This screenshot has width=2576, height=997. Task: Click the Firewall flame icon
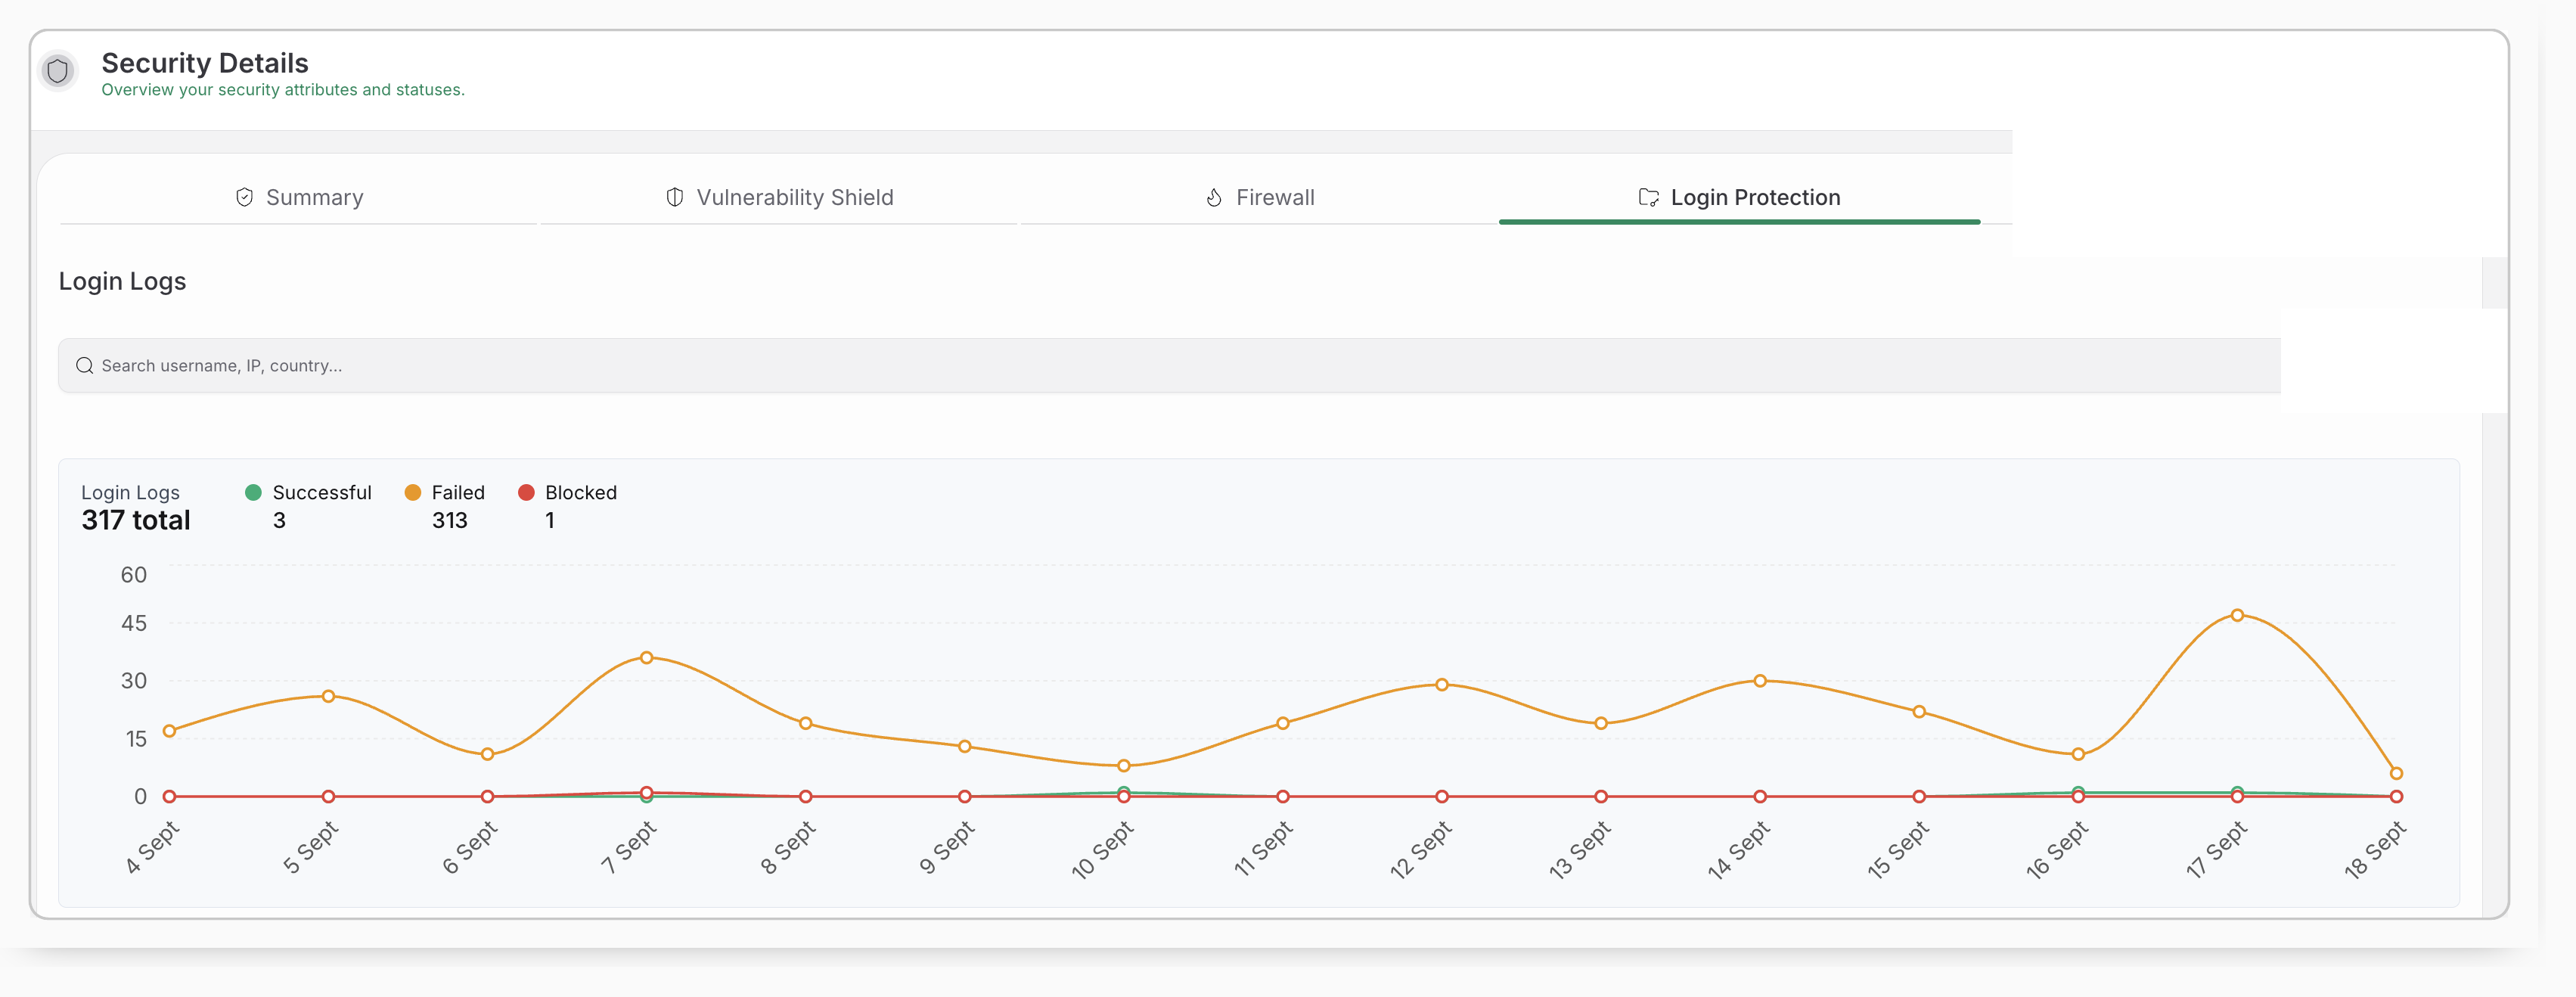click(1214, 197)
